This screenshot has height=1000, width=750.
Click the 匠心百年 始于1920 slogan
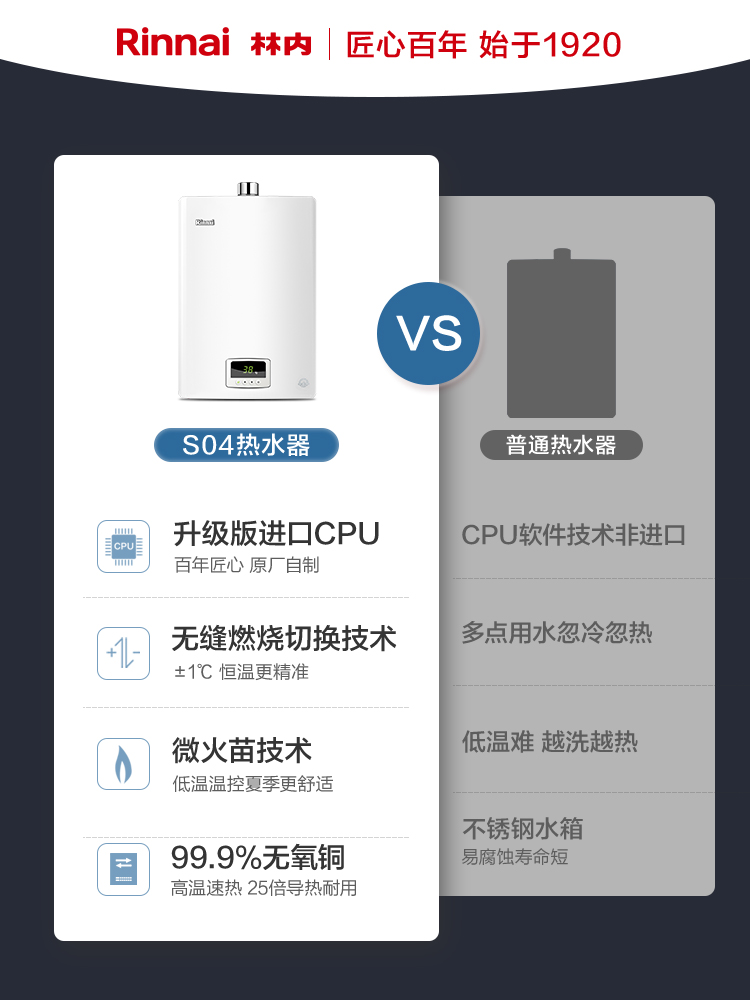(483, 44)
